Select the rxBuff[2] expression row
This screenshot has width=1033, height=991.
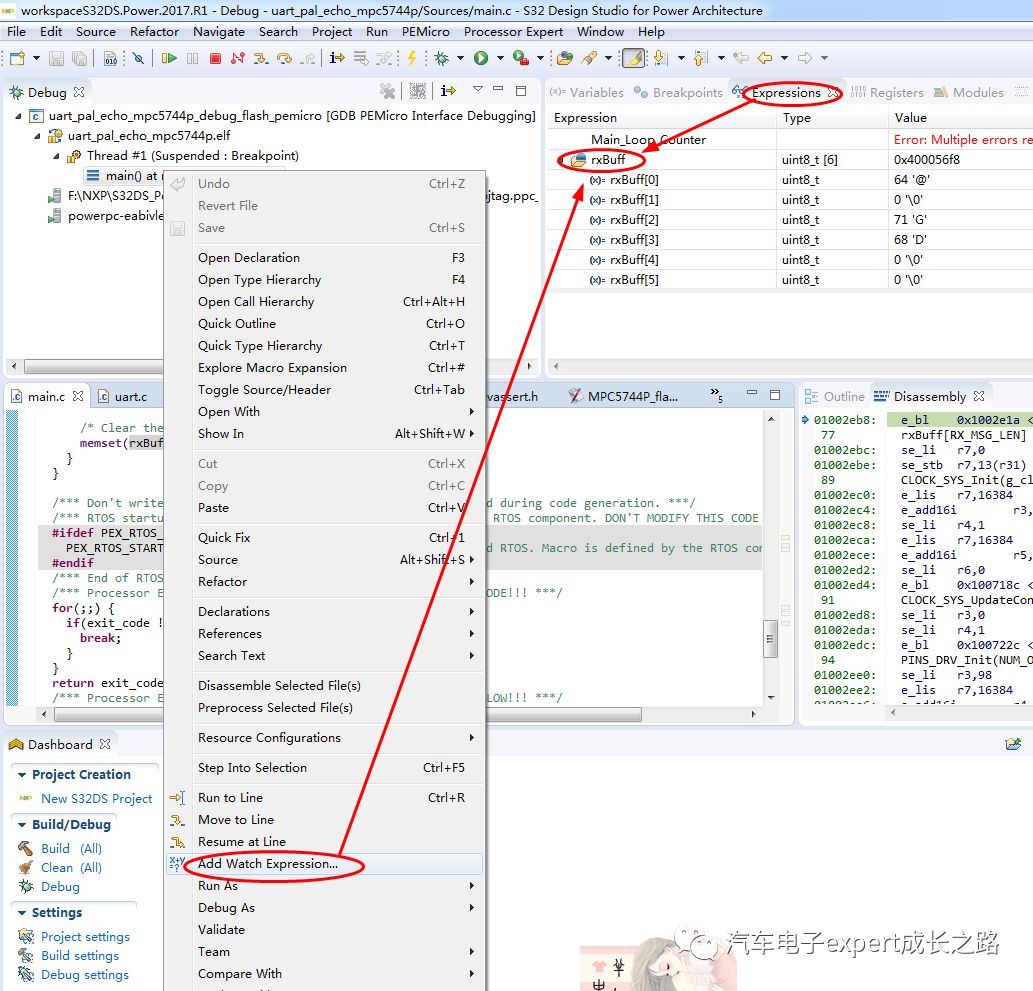tap(791, 219)
